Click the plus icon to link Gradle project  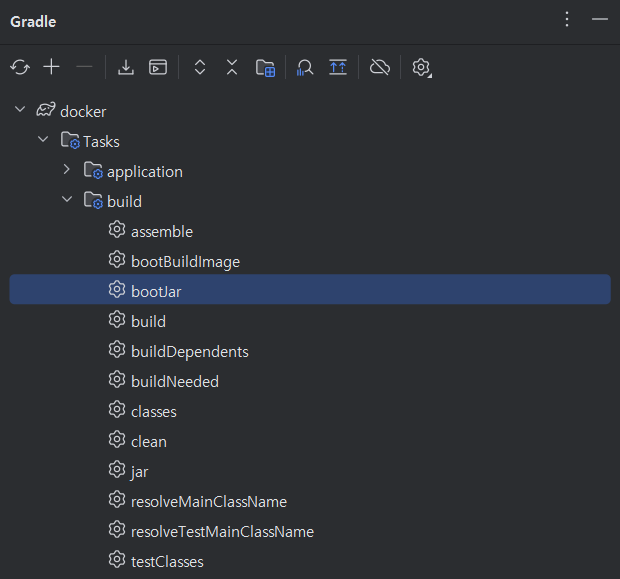(x=51, y=67)
